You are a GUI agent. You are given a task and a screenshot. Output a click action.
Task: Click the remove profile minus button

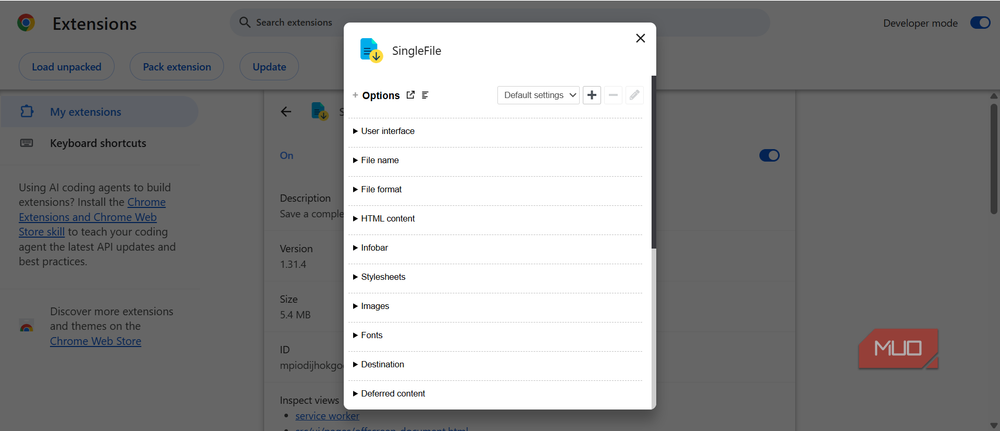[x=613, y=95]
